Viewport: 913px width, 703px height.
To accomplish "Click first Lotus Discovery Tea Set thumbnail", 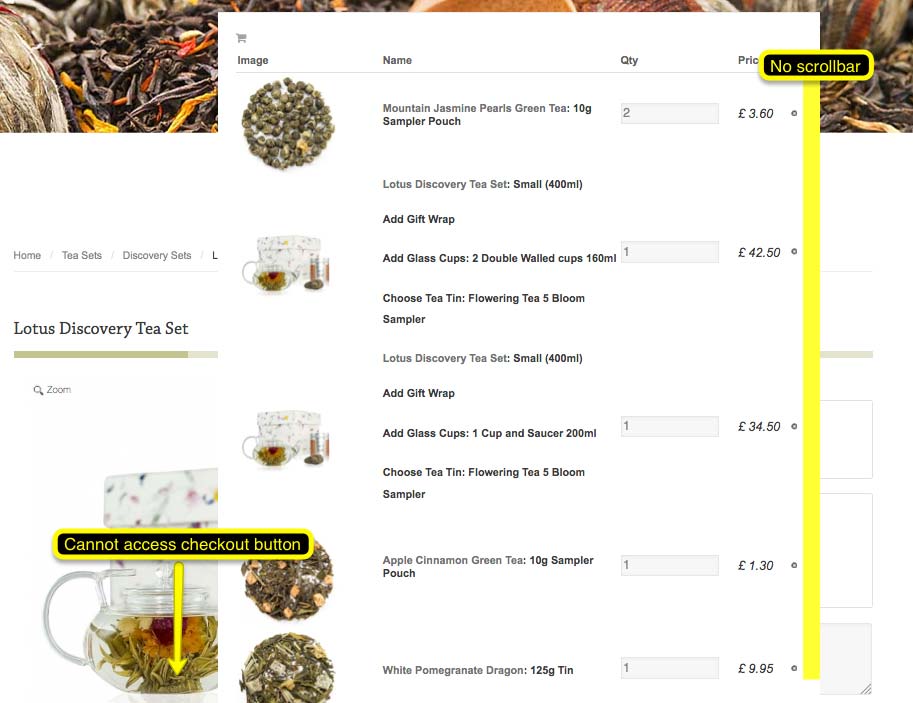I will click(286, 263).
